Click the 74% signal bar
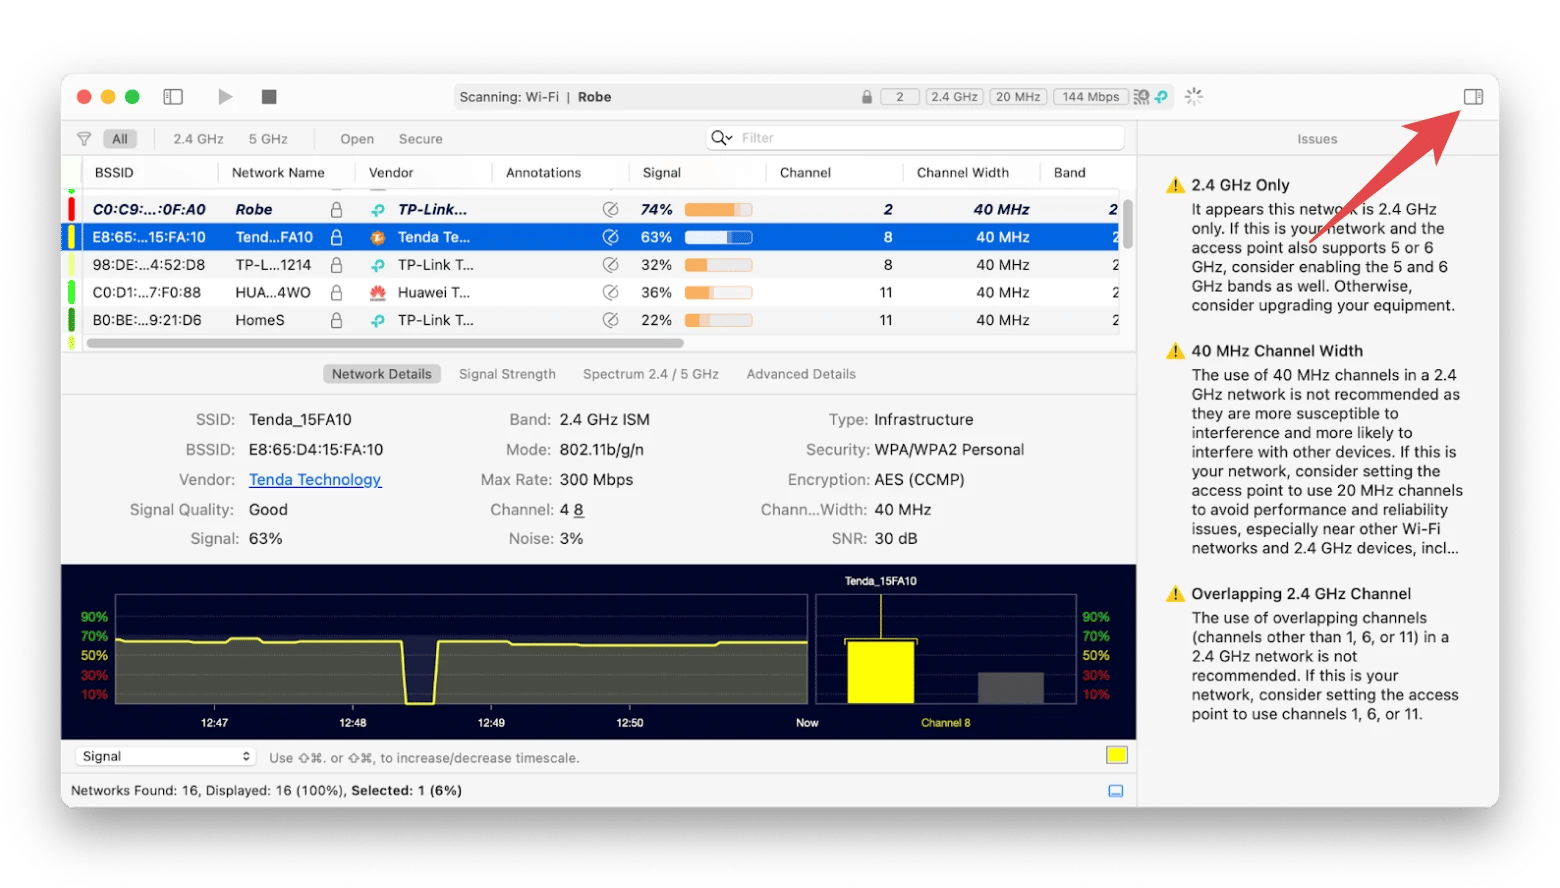This screenshot has height=888, width=1560. point(718,209)
